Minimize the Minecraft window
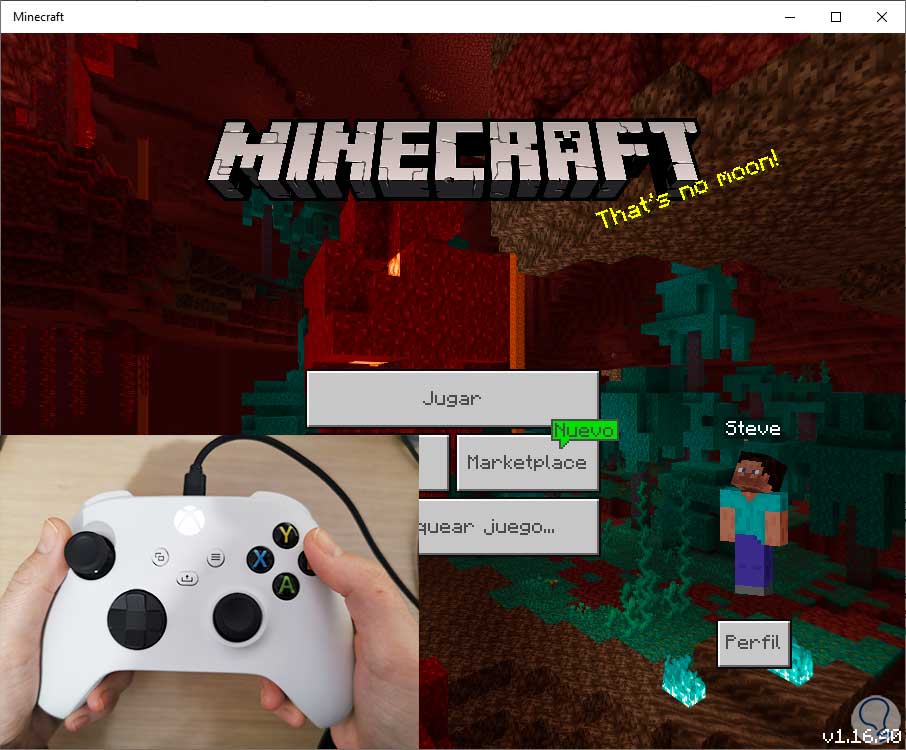Screen dimensions: 906x750 coord(790,17)
